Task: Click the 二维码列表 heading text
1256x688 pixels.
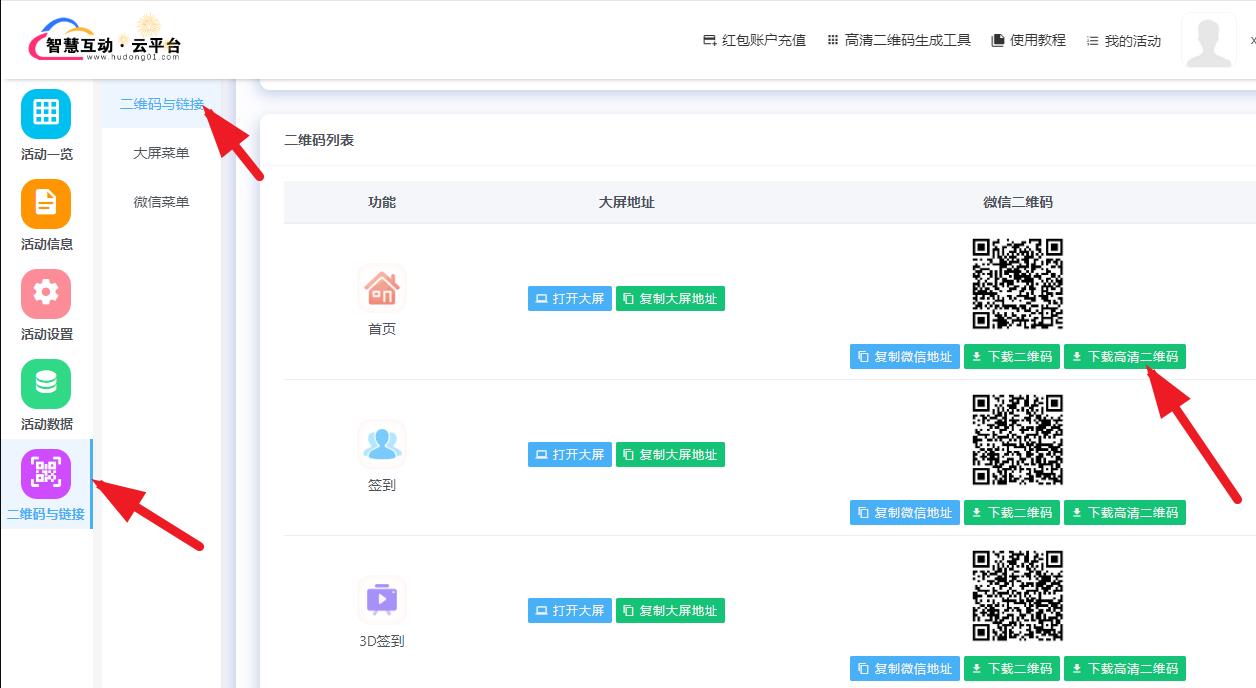Action: (319, 141)
